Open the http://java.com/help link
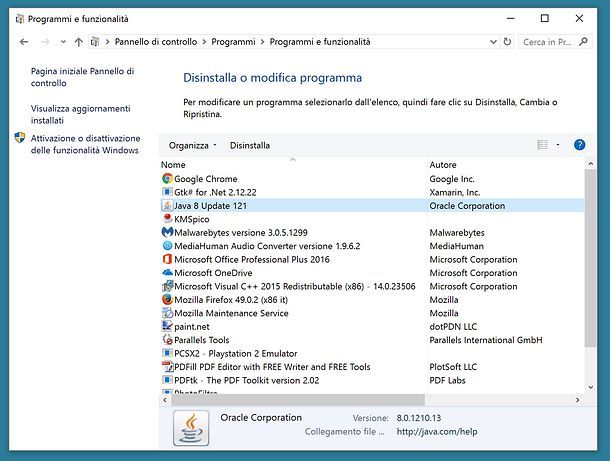 tap(437, 431)
